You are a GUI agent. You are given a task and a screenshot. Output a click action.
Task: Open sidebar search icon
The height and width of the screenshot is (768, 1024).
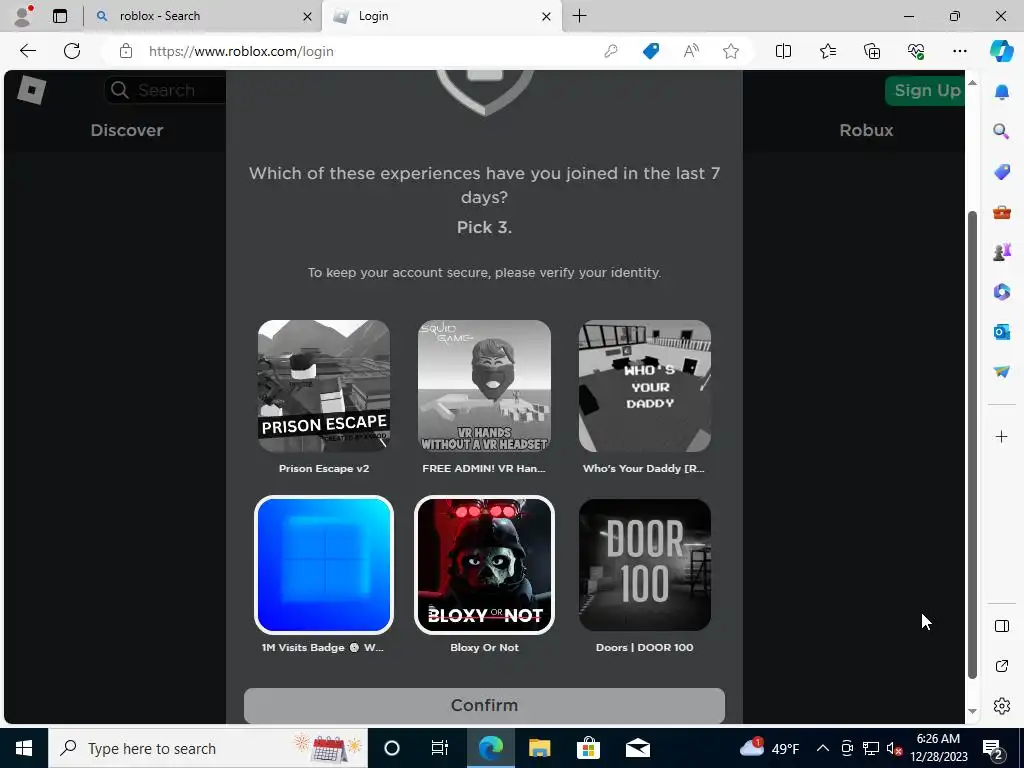pos(1001,131)
